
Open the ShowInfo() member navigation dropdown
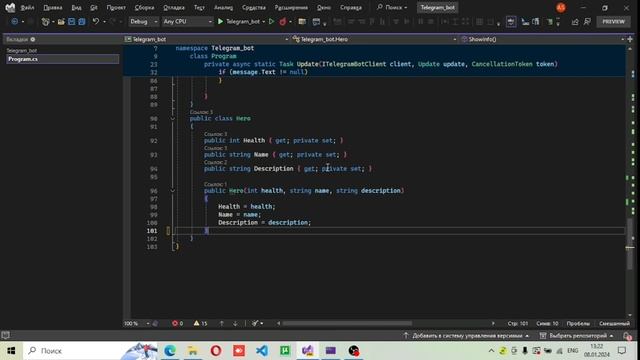542,39
